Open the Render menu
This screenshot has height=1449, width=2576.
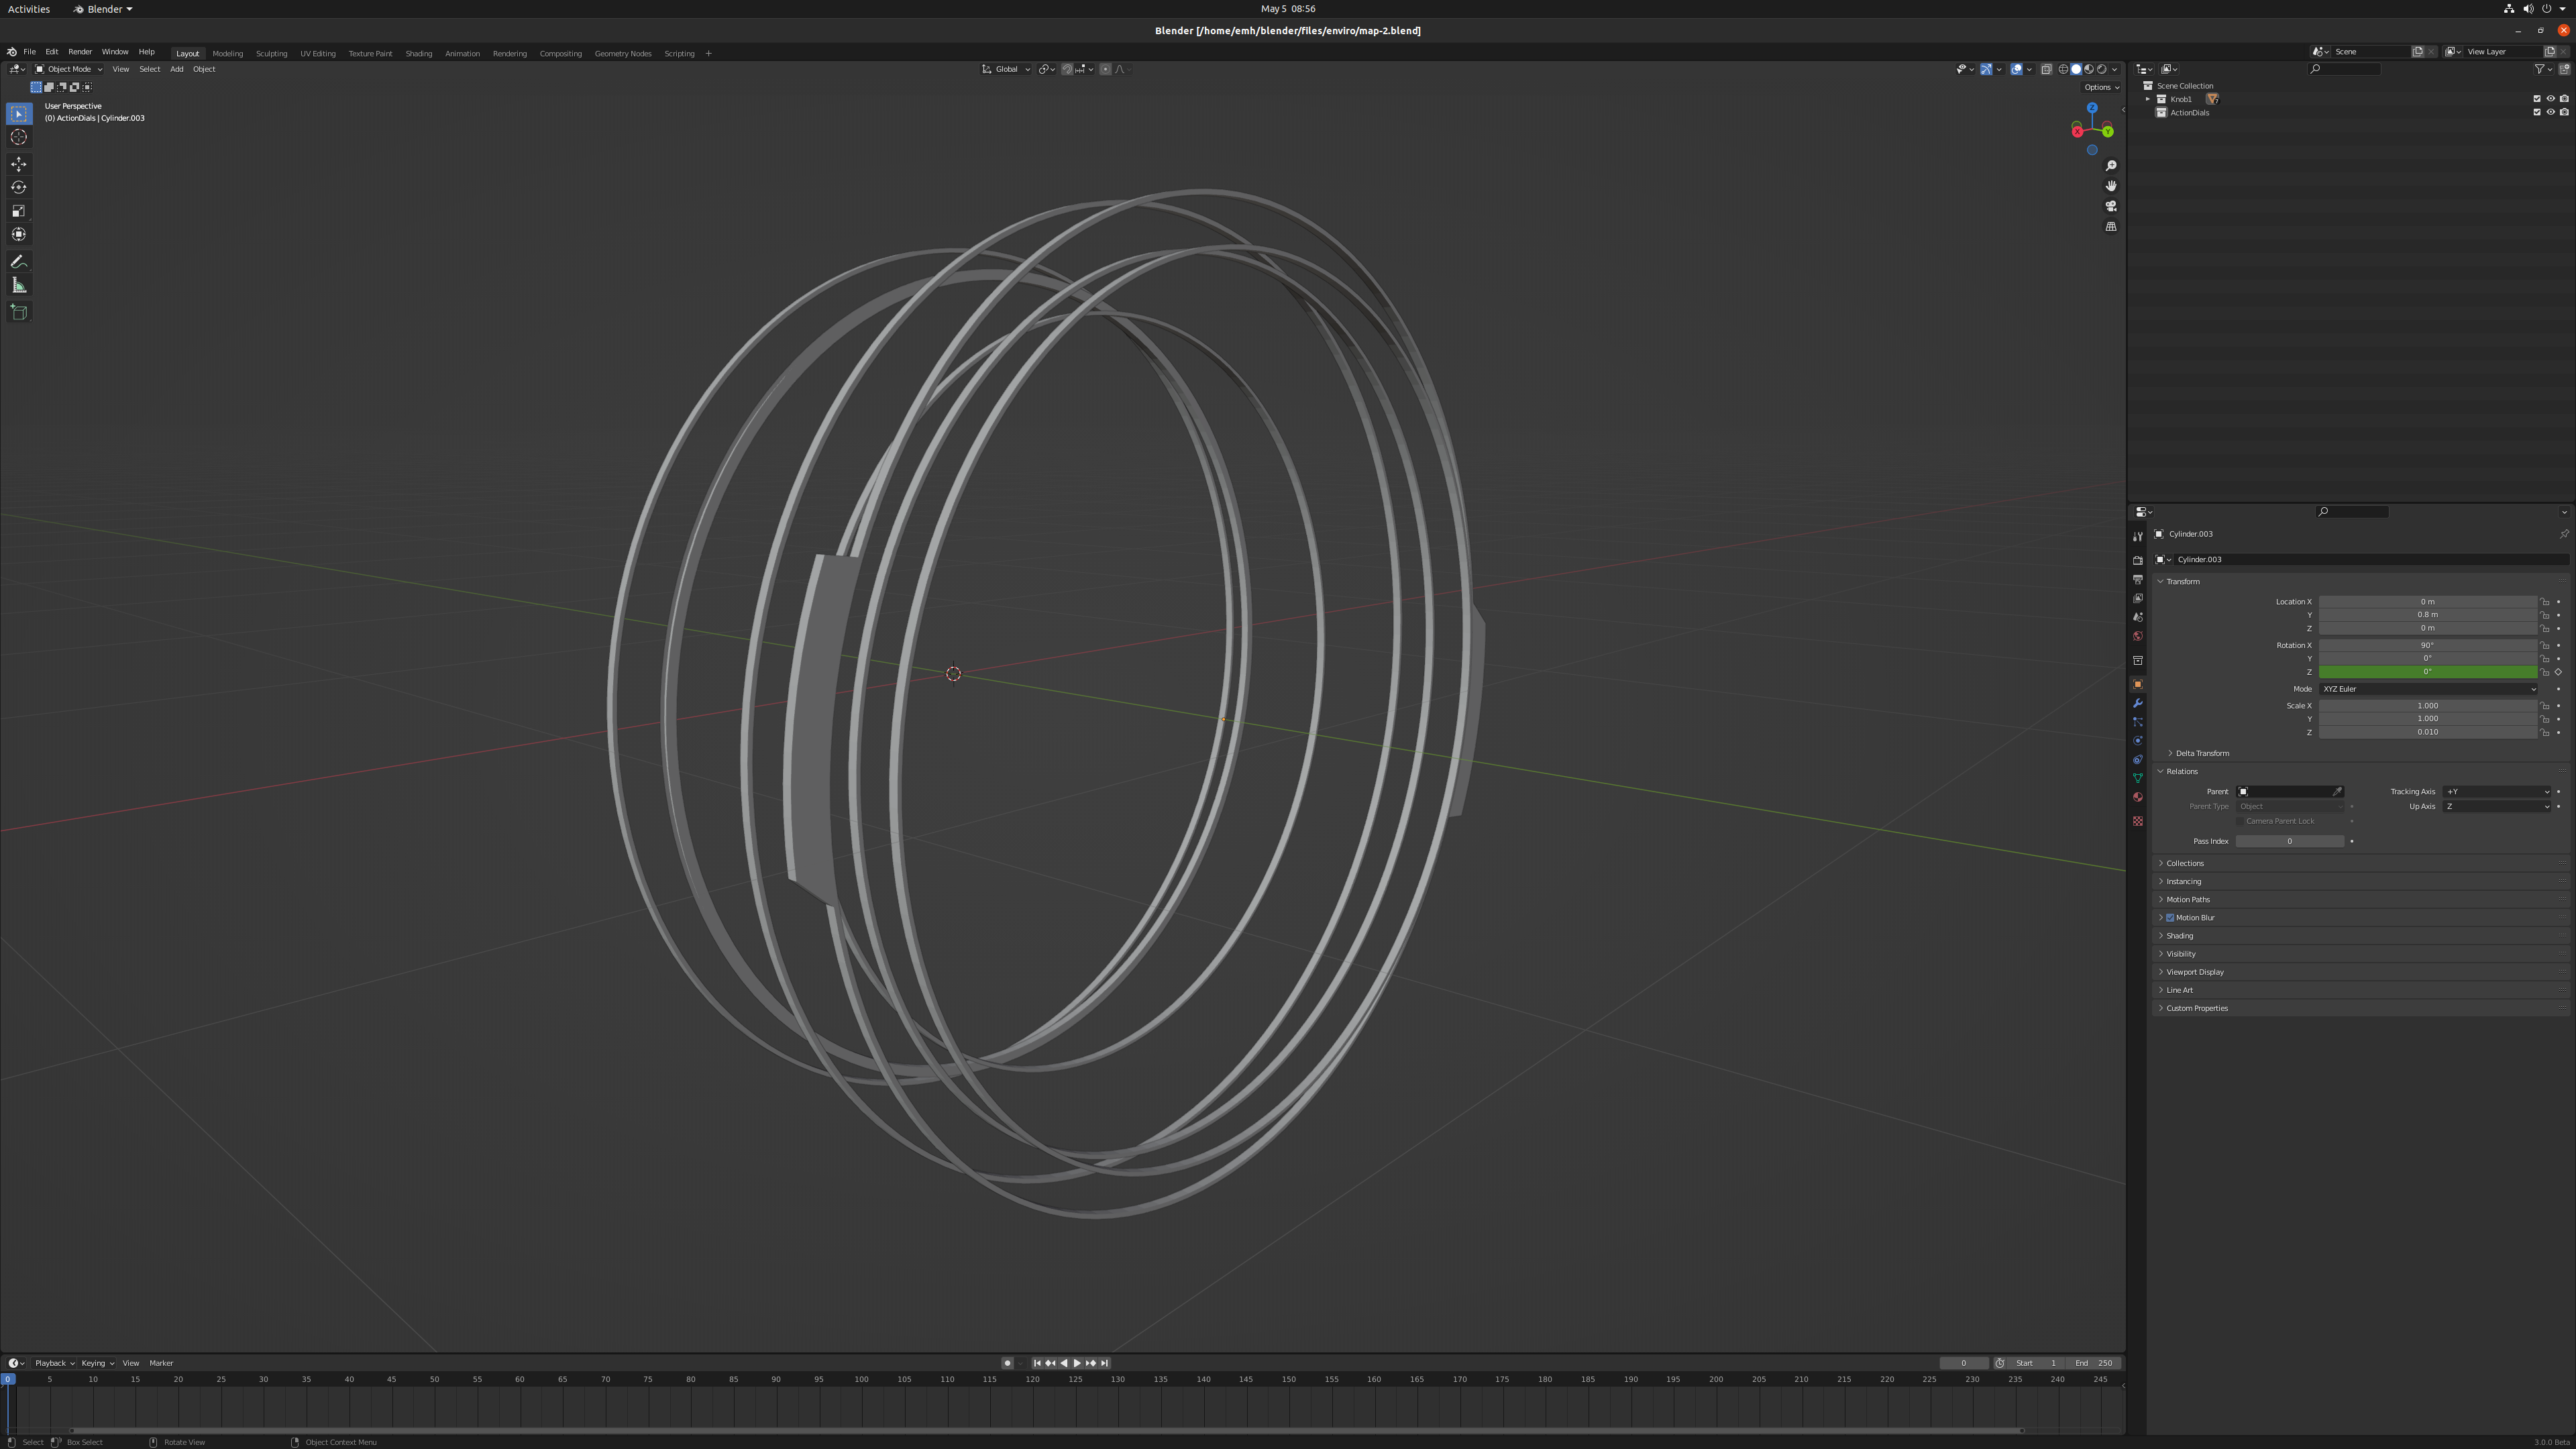tap(80, 52)
